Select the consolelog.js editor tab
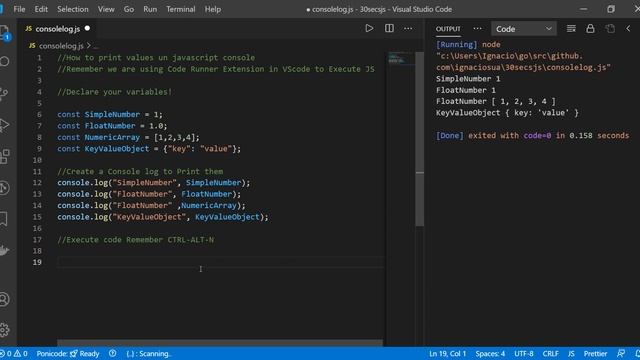The height and width of the screenshot is (360, 640). (58, 29)
